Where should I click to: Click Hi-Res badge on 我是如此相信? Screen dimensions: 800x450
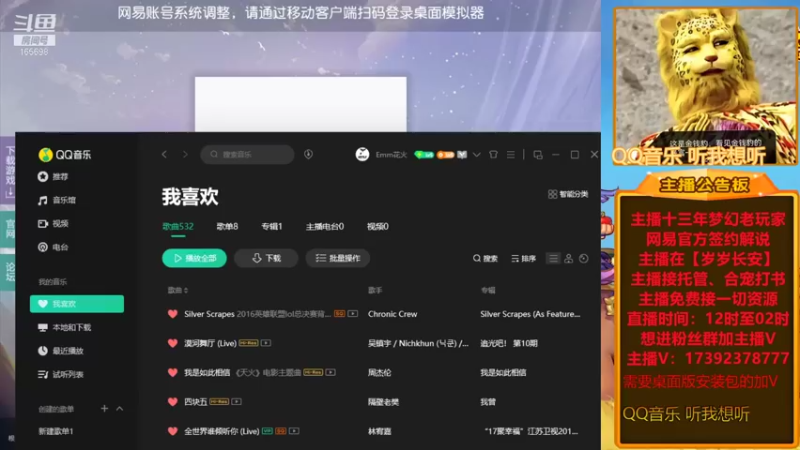point(313,372)
